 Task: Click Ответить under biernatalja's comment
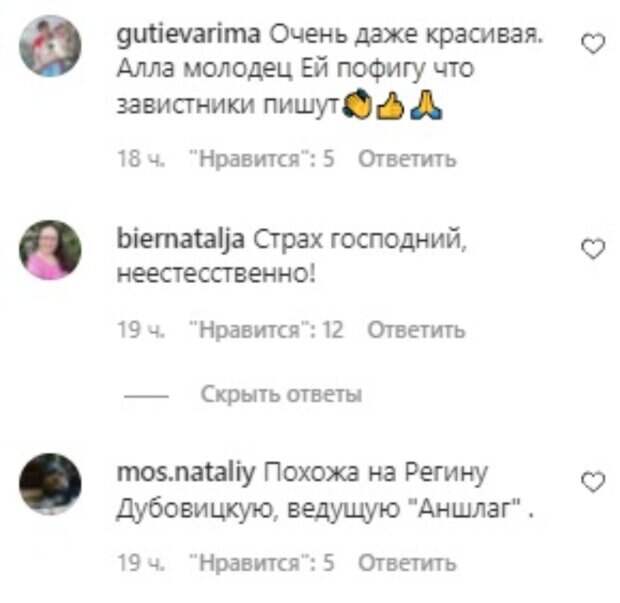[x=416, y=330]
